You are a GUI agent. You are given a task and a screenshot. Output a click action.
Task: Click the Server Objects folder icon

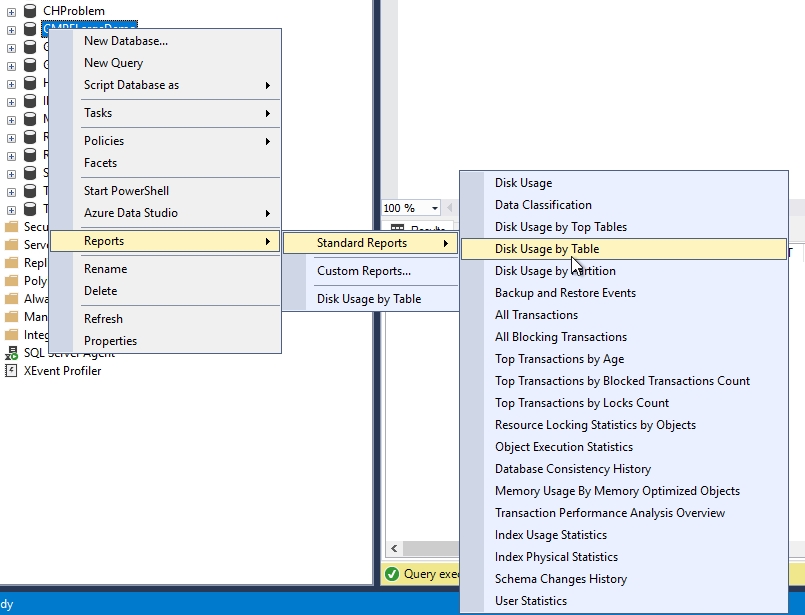click(13, 244)
